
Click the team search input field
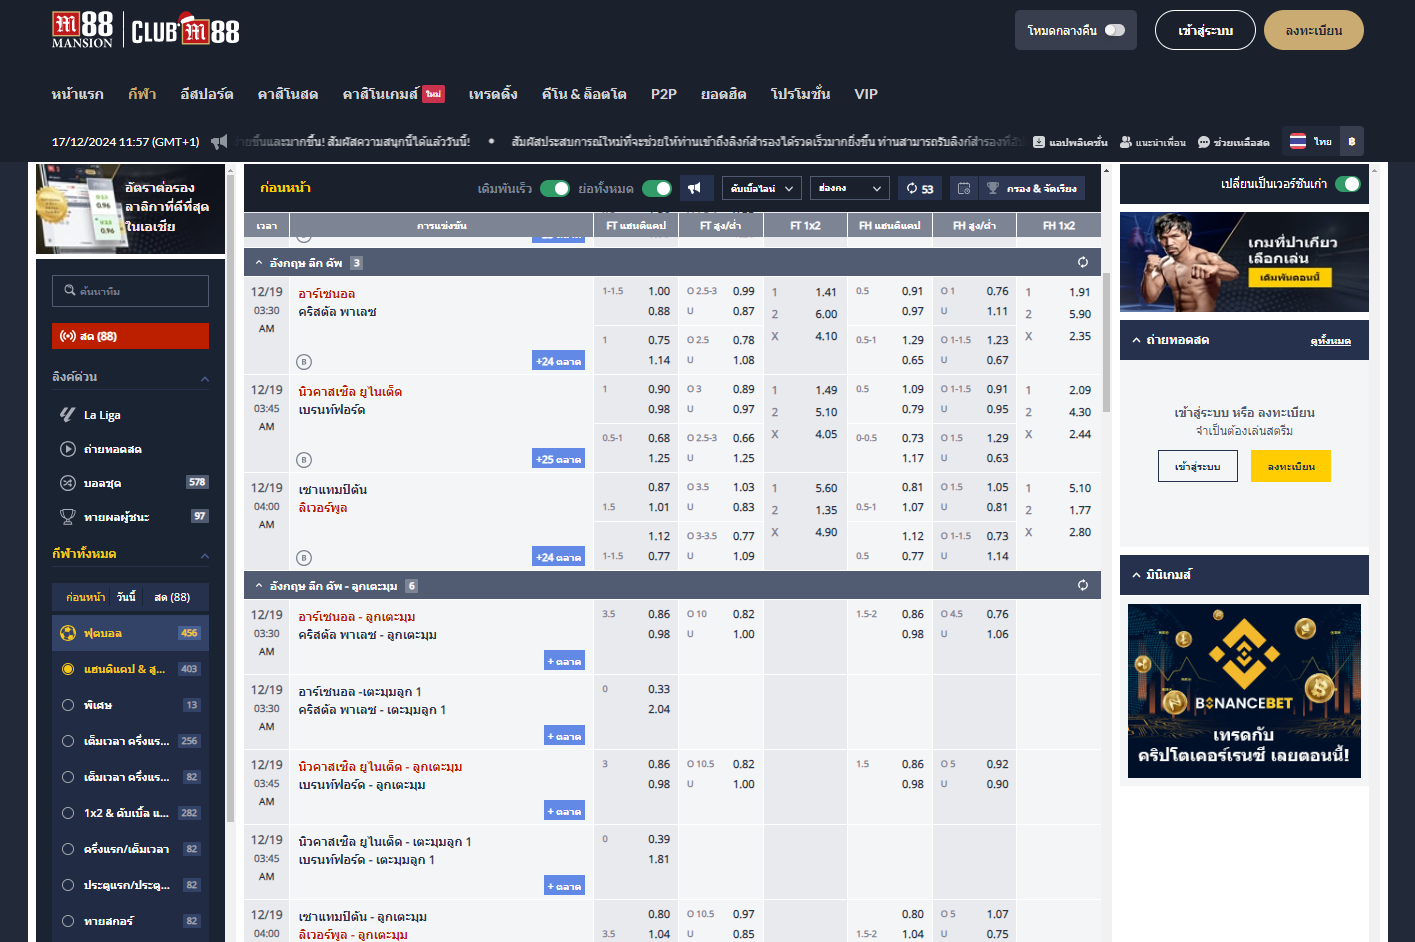(x=131, y=291)
